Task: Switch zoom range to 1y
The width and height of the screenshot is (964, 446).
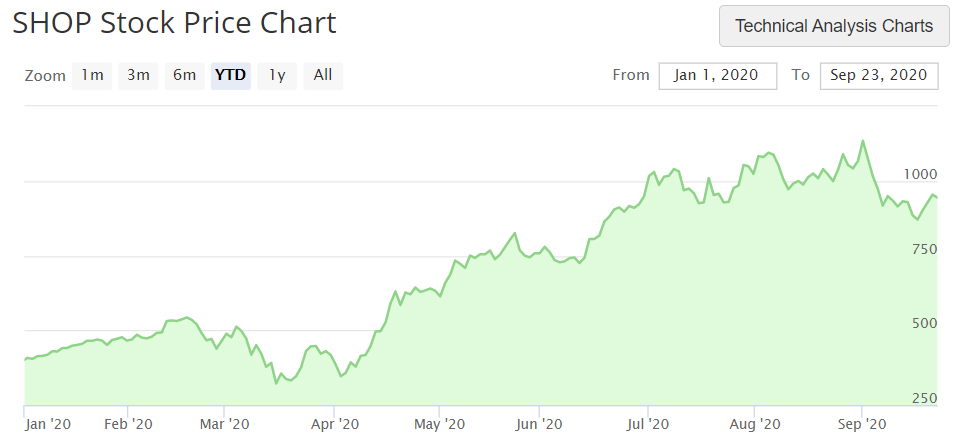Action: pyautogui.click(x=277, y=76)
